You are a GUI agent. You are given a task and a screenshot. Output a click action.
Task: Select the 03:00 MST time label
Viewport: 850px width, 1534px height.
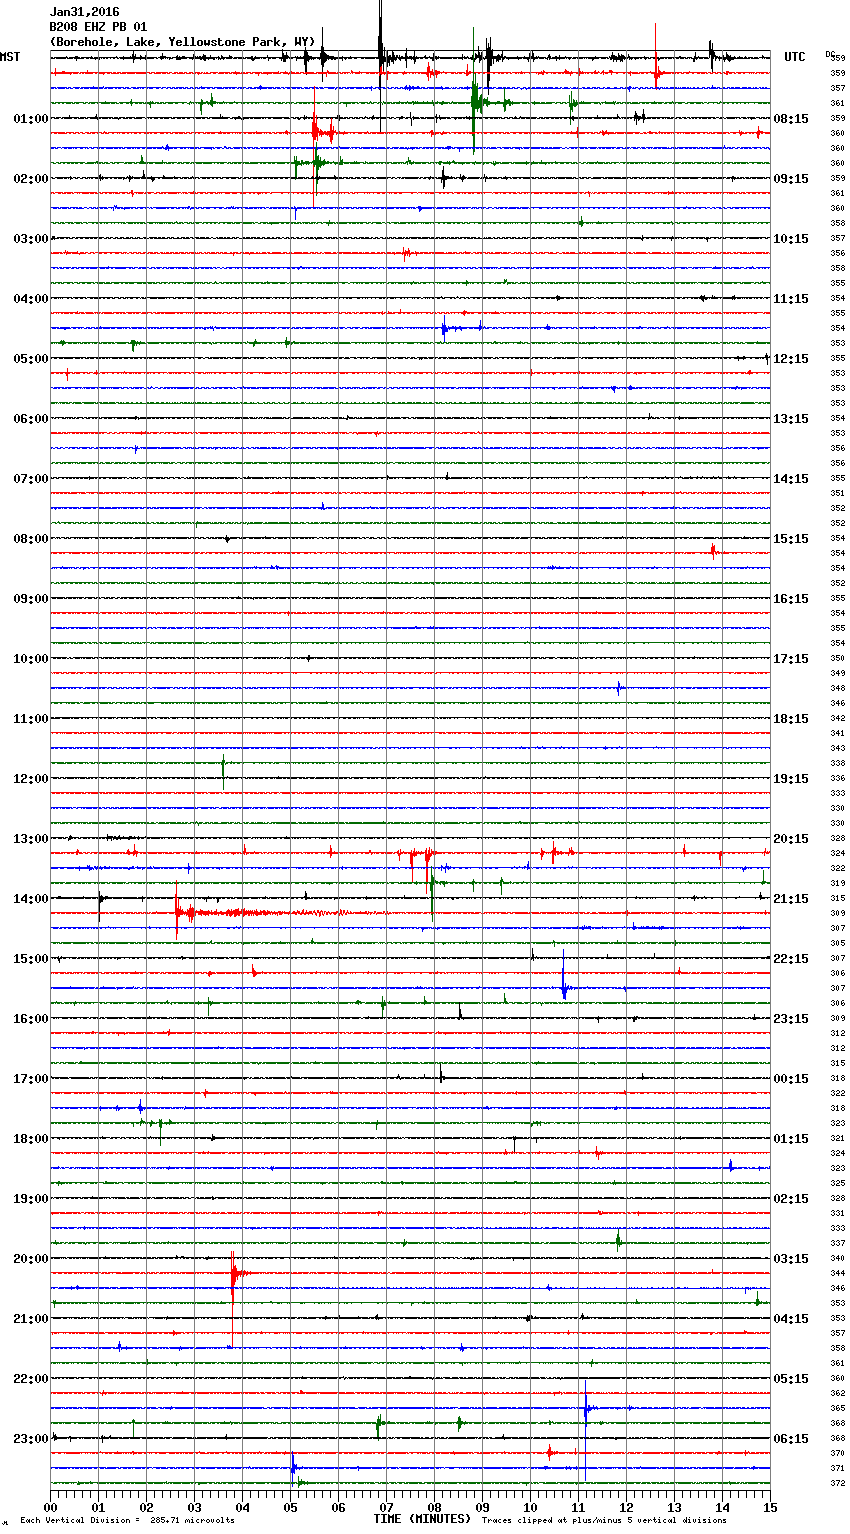tap(31, 239)
